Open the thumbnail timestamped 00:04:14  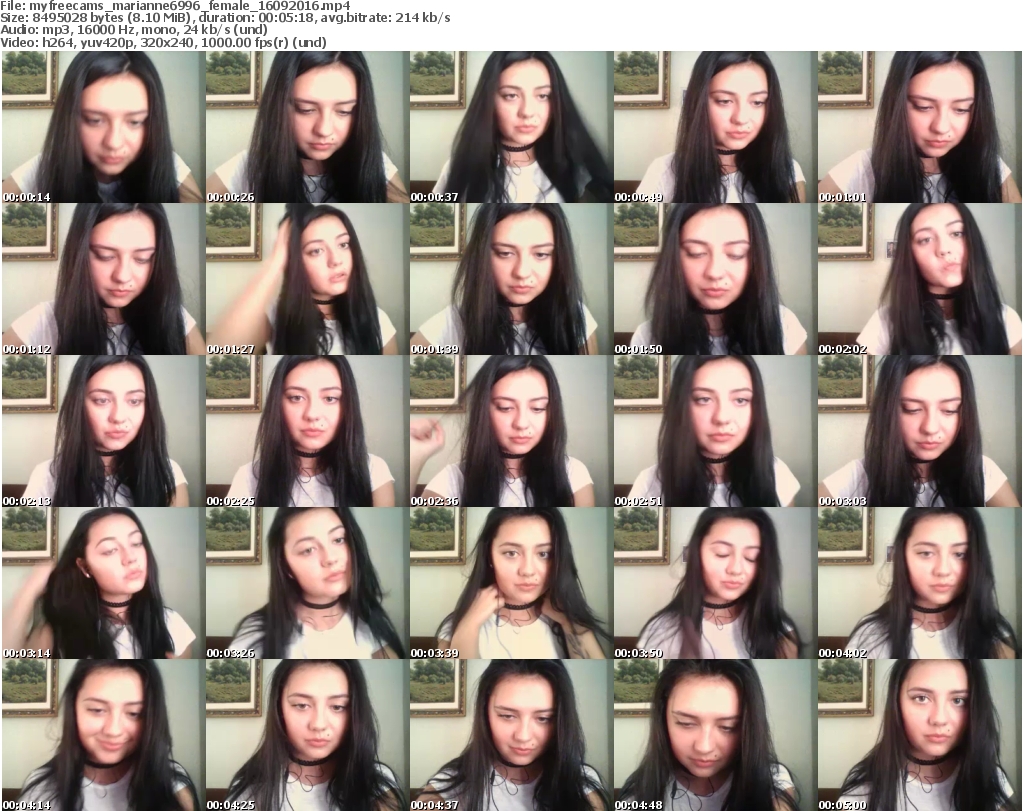click(103, 735)
